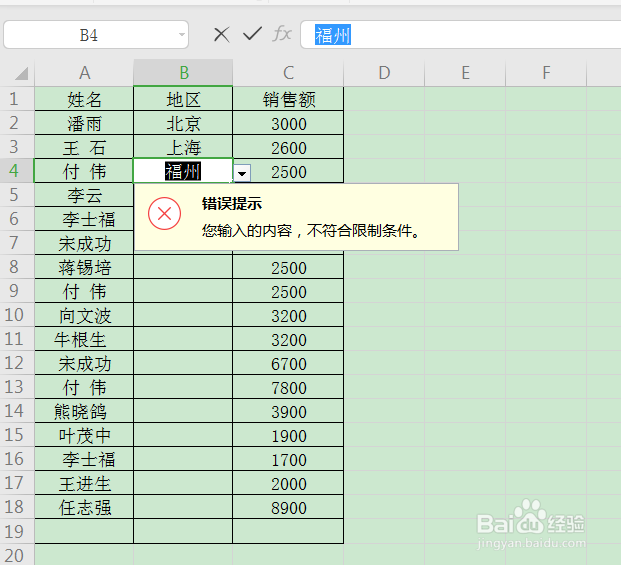This screenshot has height=565, width=621.
Task: Expand the Name Box dropdown arrow
Action: (182, 34)
